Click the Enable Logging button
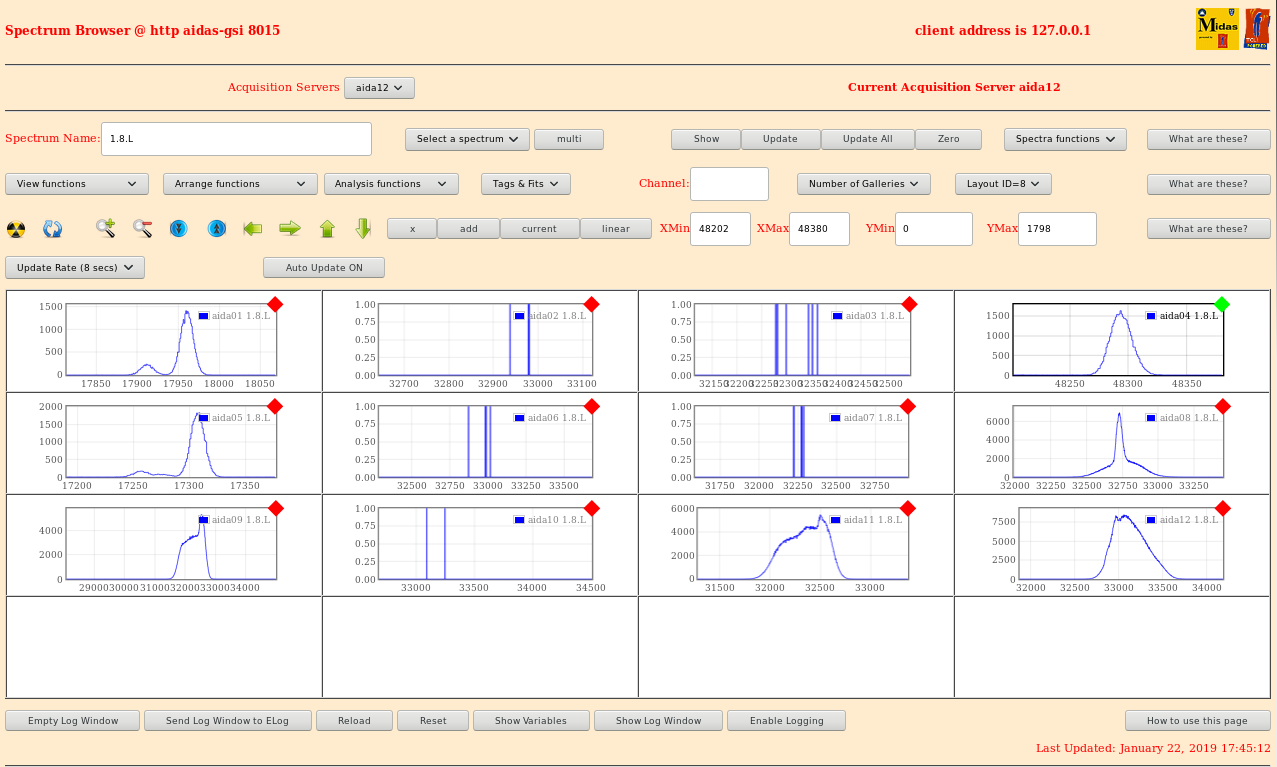 point(786,721)
